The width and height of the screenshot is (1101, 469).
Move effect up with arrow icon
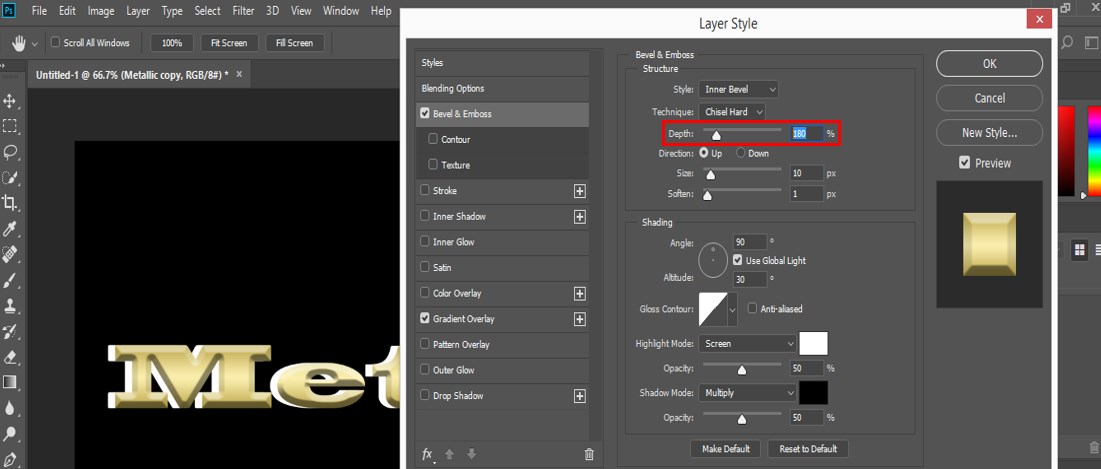pos(449,454)
